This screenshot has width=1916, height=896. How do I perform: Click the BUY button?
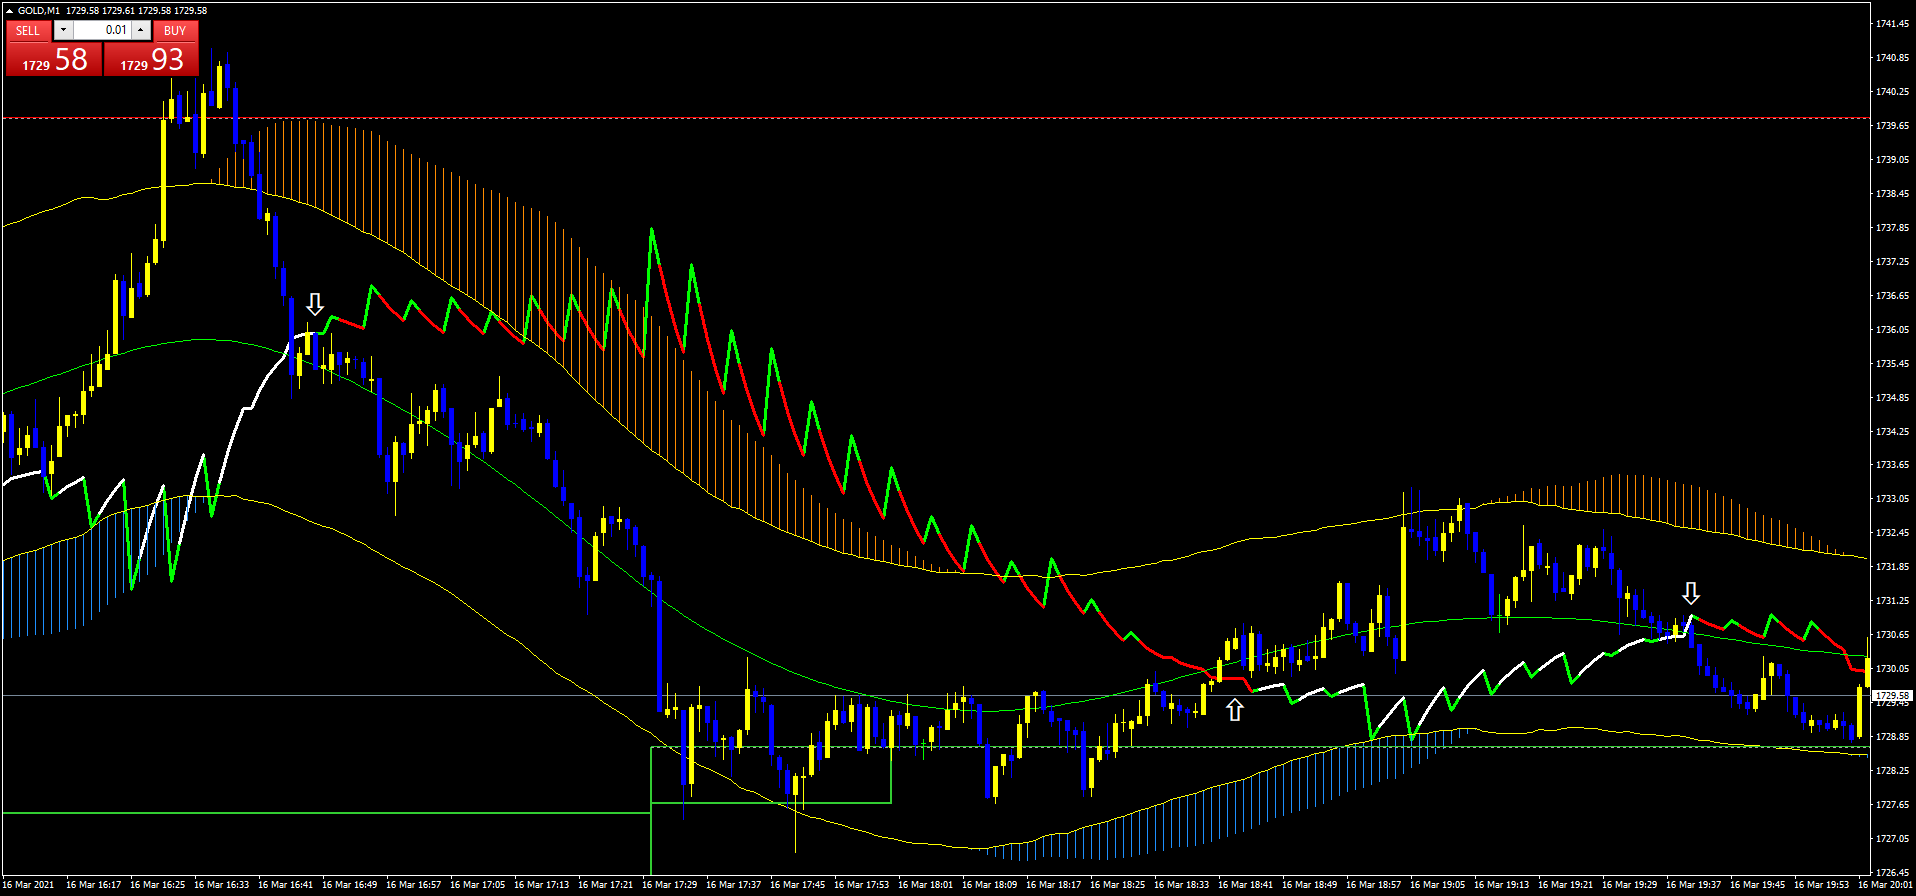coord(175,31)
